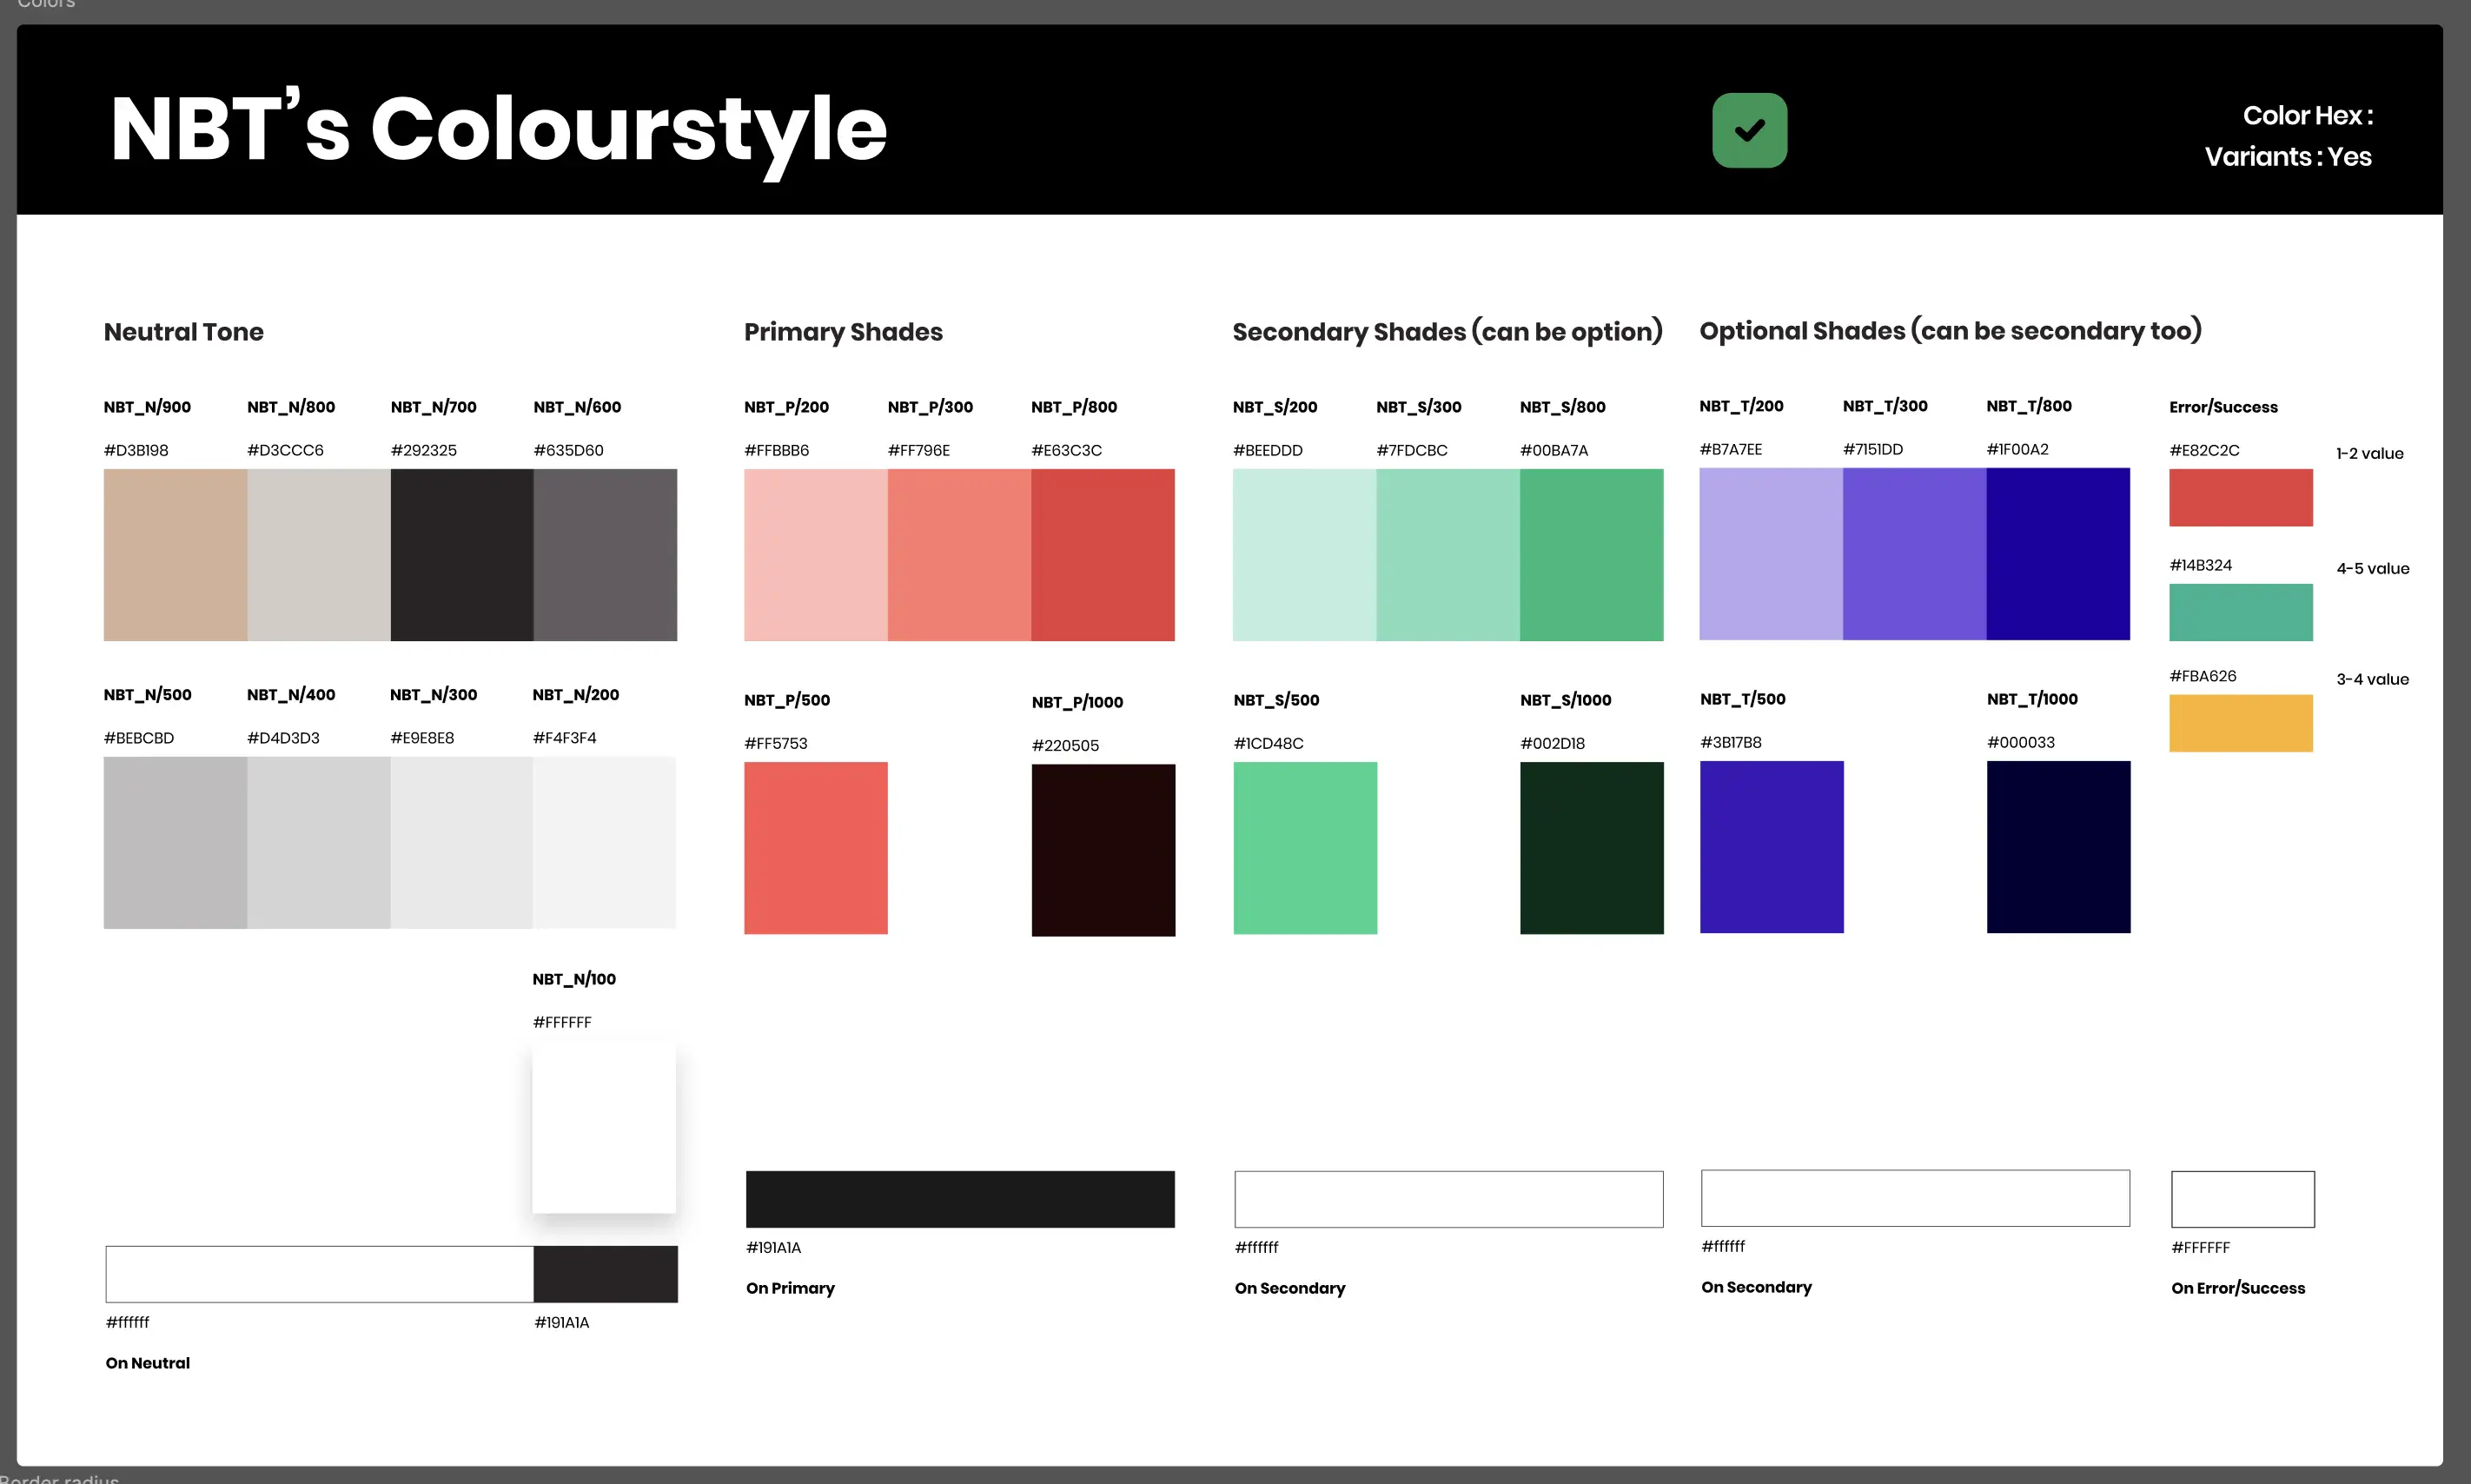Click the On Primary label
Screen dimensions: 2471x1484
click(x=790, y=1288)
